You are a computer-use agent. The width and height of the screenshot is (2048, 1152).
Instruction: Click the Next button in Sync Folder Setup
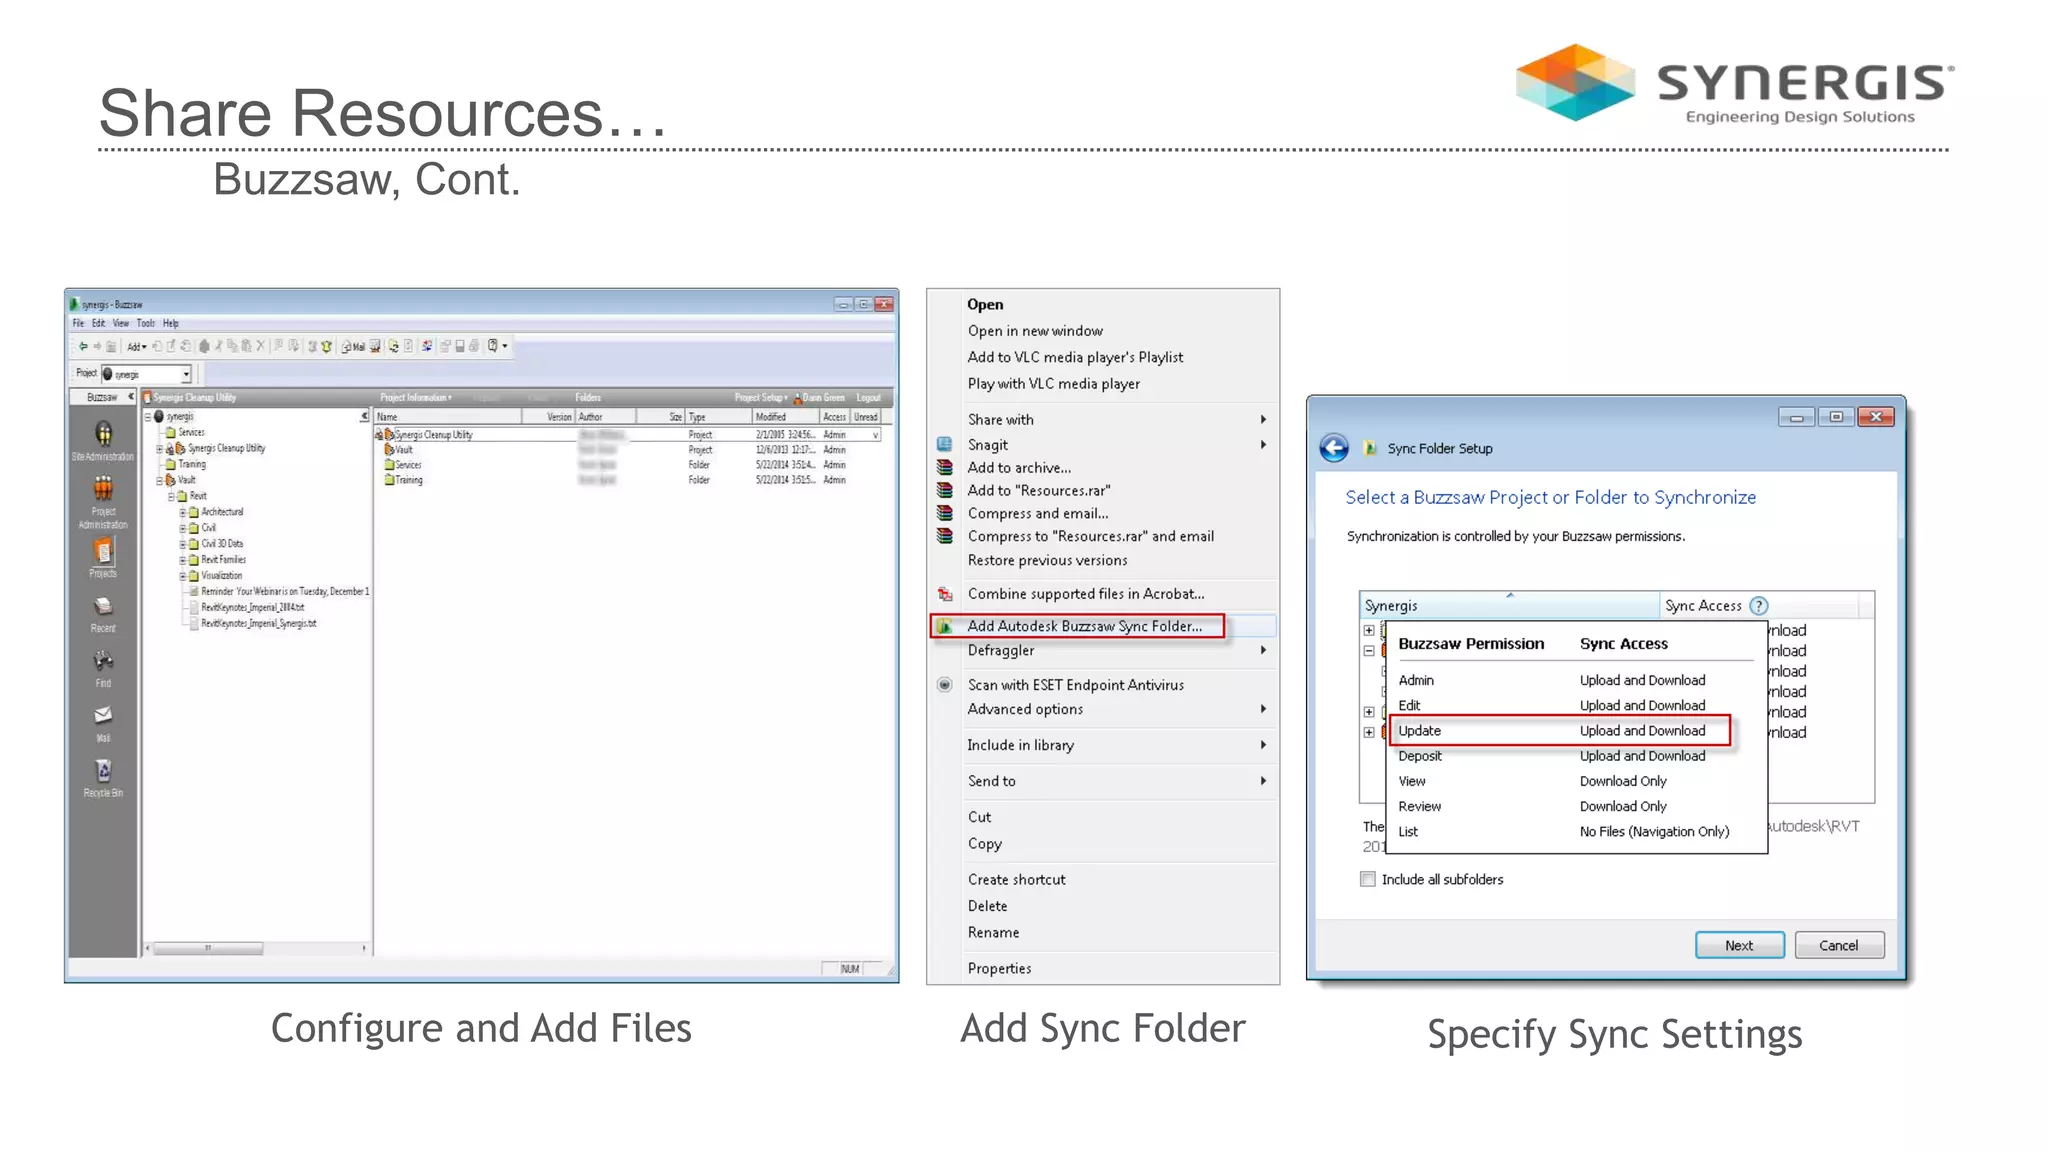click(x=1739, y=945)
